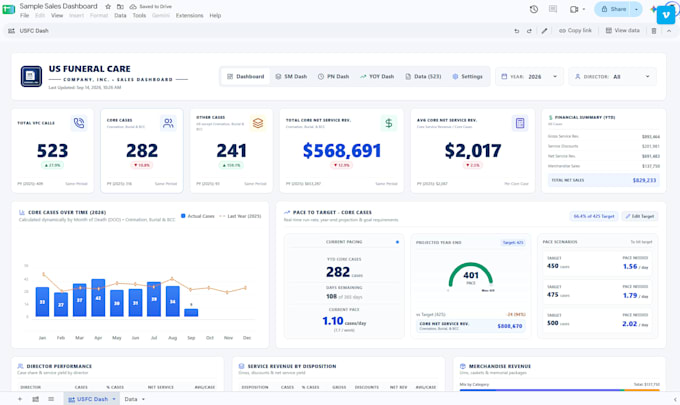Click the Gemini sparkle icon

653,9
